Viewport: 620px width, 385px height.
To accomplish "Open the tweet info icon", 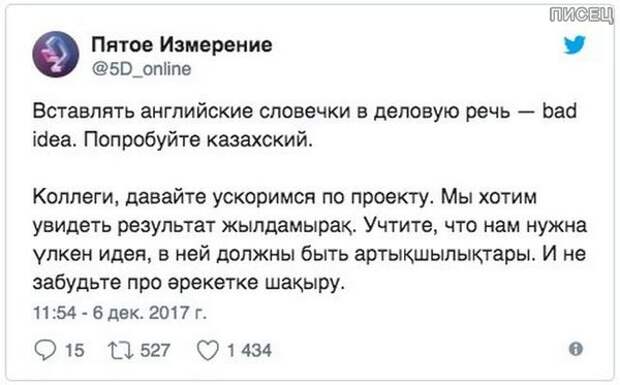I will (x=576, y=349).
